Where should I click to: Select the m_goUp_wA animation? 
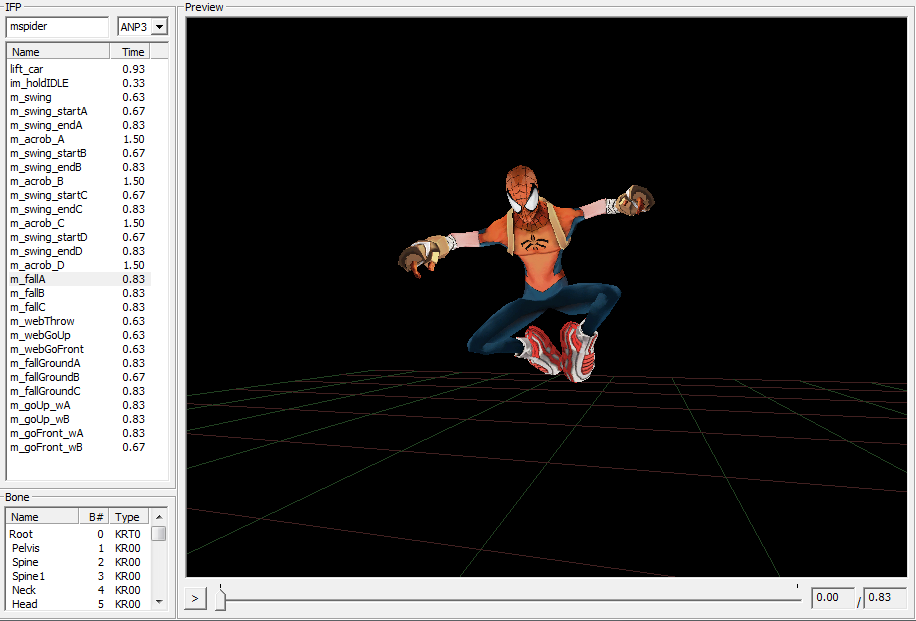point(78,405)
